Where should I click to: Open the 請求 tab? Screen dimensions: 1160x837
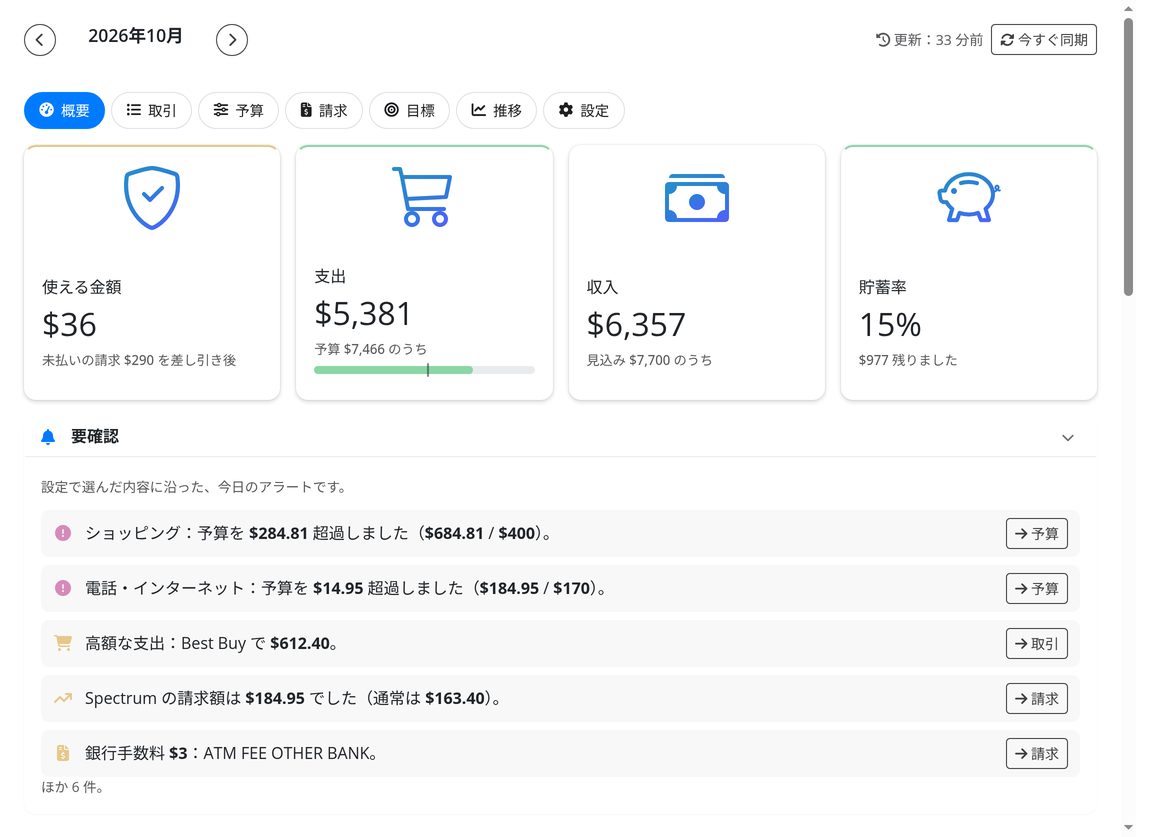[324, 110]
